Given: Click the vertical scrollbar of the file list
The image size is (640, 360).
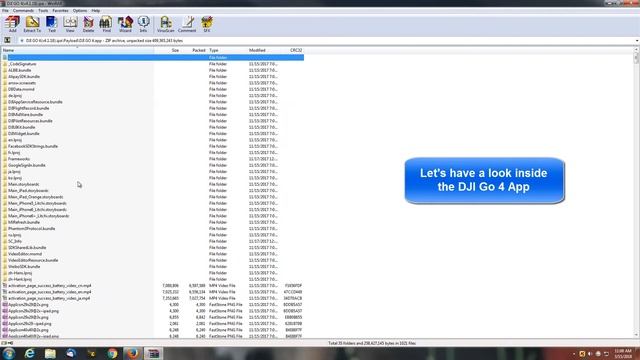Looking at the screenshot, I should (x=636, y=192).
